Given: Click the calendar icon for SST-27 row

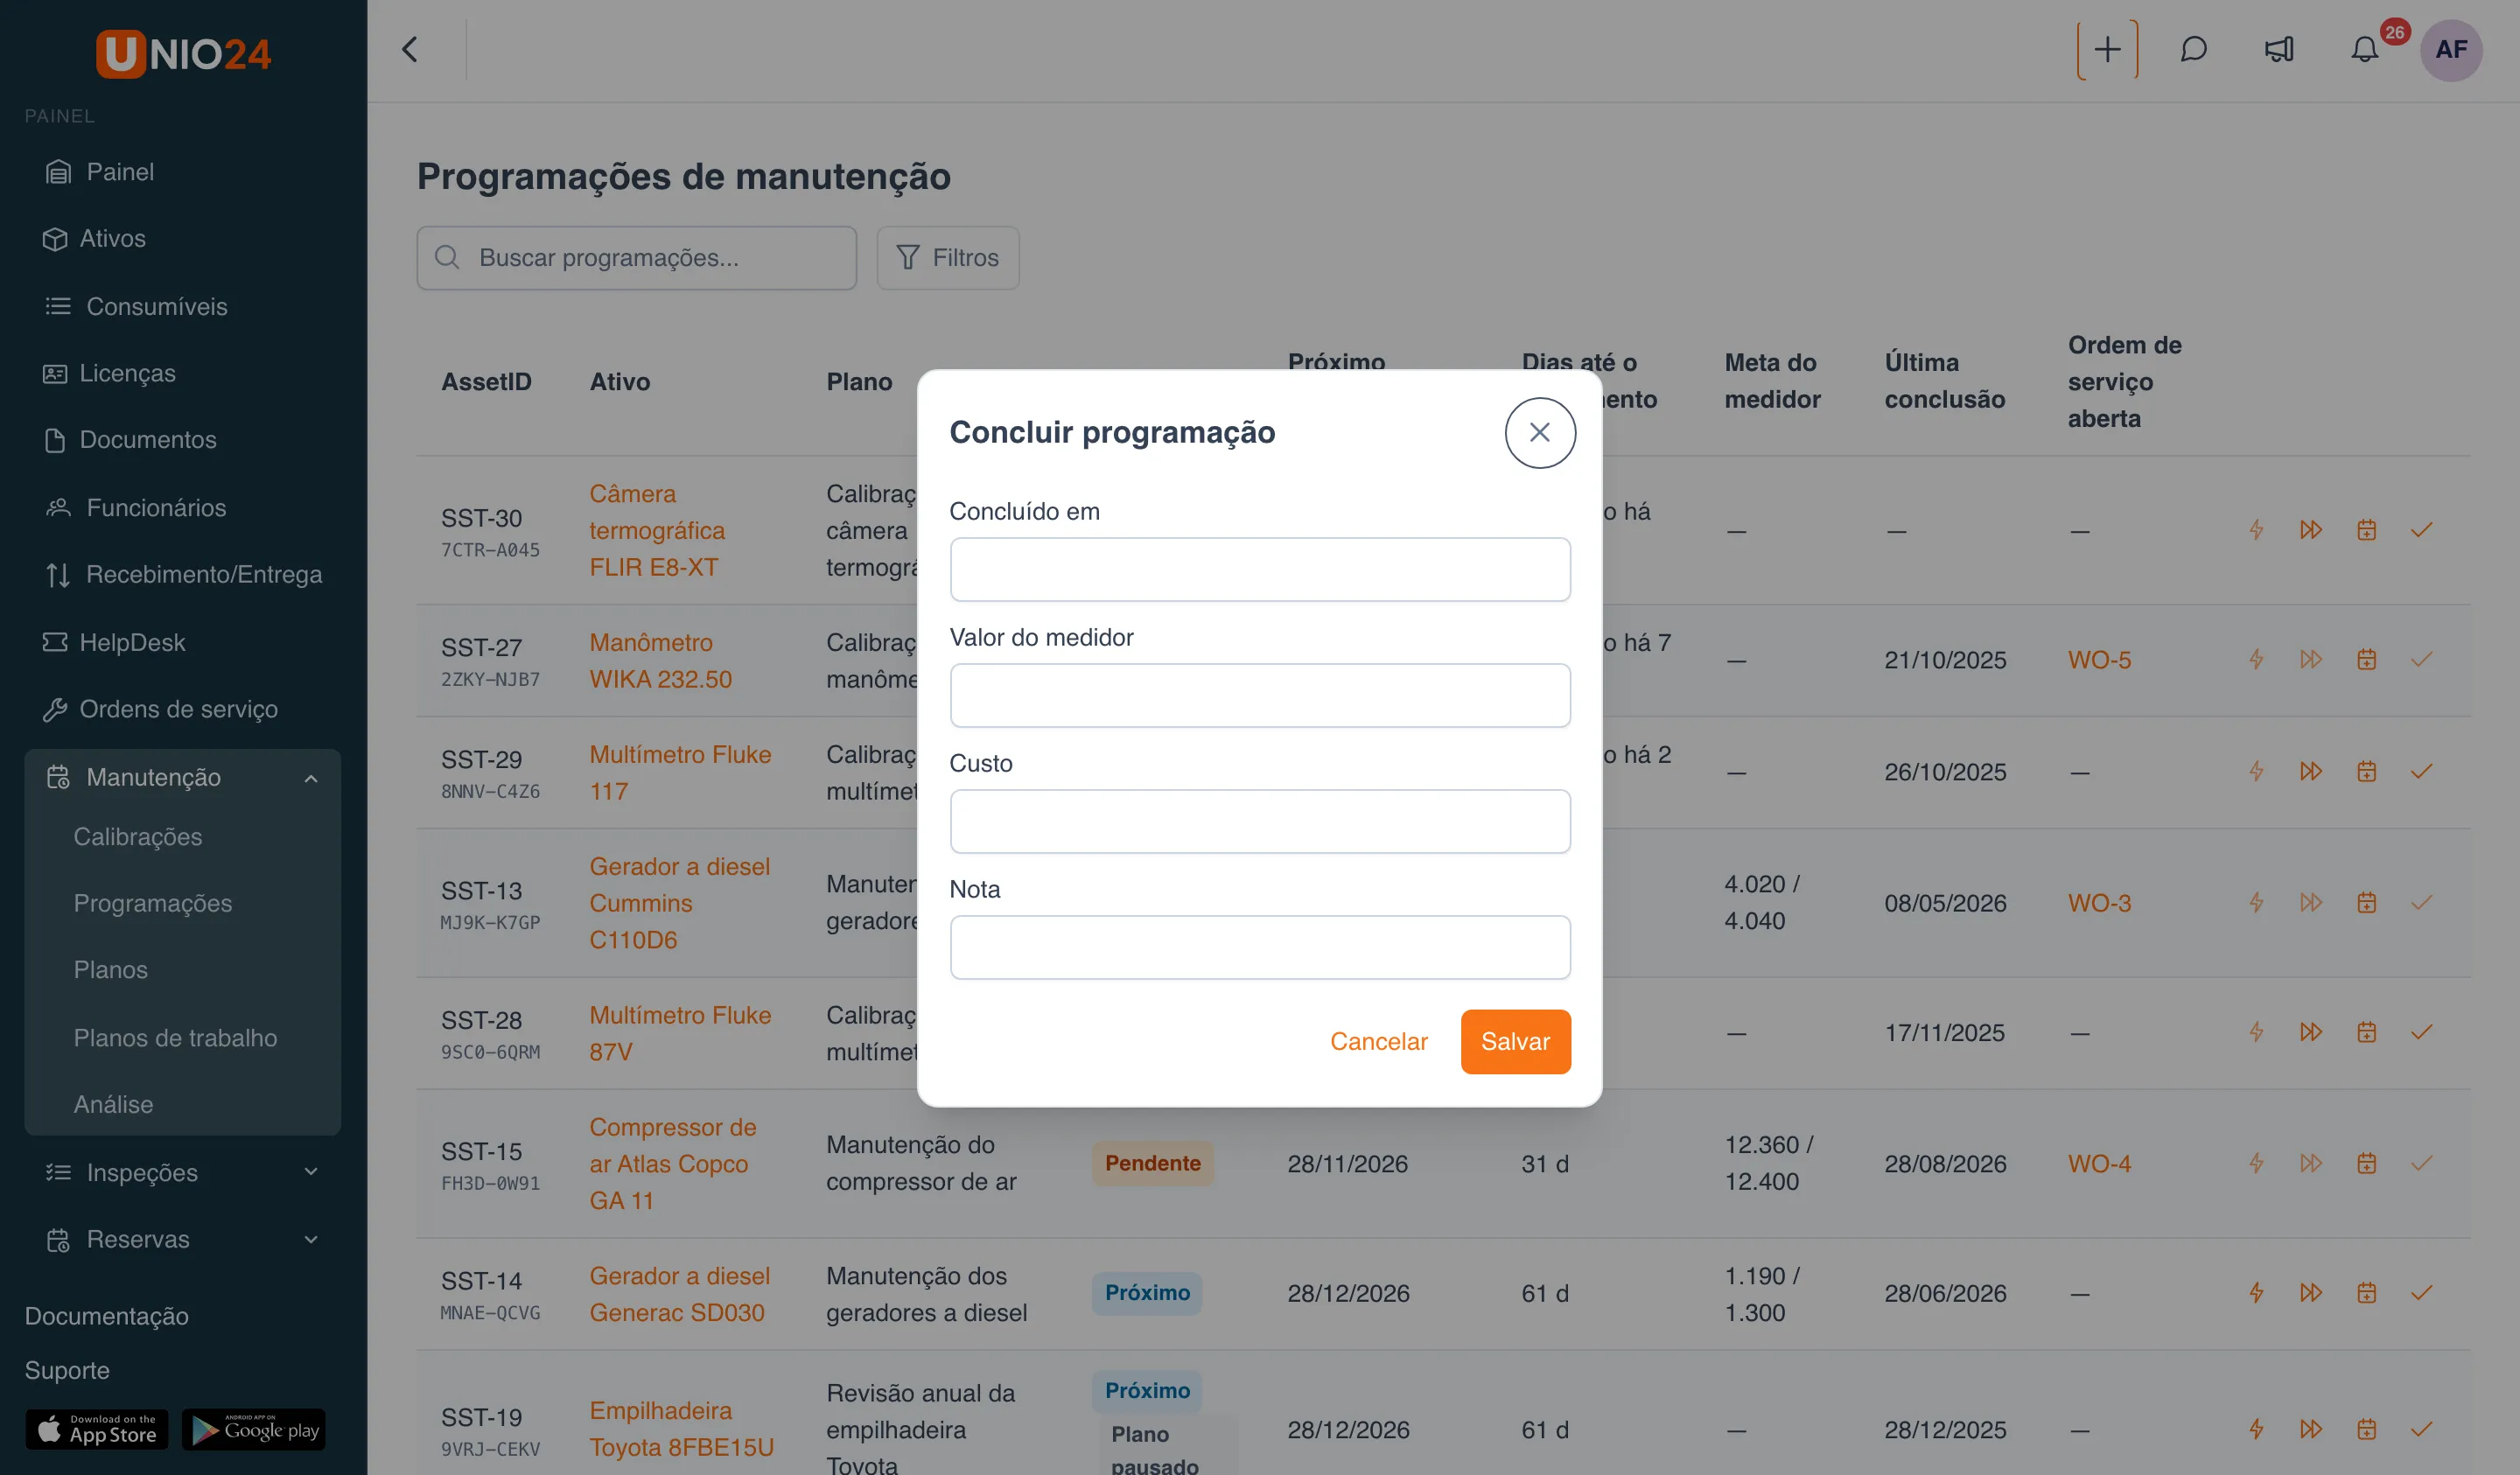Looking at the screenshot, I should 2366,659.
